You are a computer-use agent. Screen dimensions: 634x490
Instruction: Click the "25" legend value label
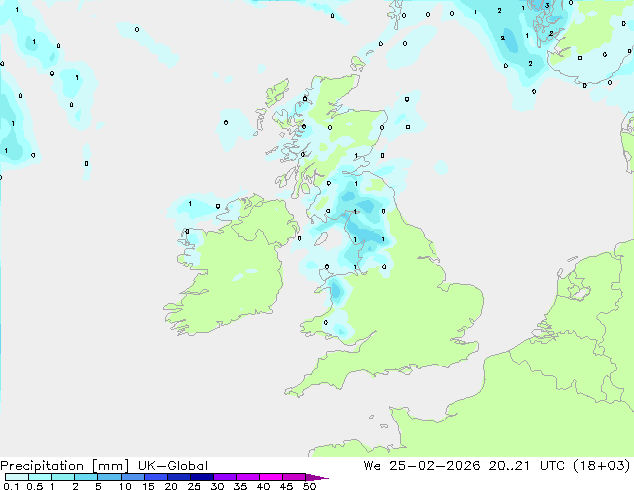194,486
